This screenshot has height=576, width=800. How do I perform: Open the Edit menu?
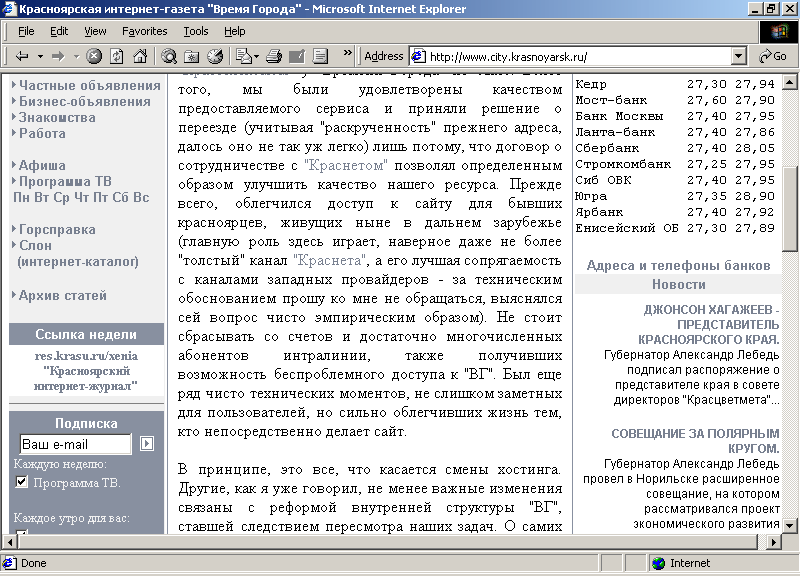(x=59, y=32)
